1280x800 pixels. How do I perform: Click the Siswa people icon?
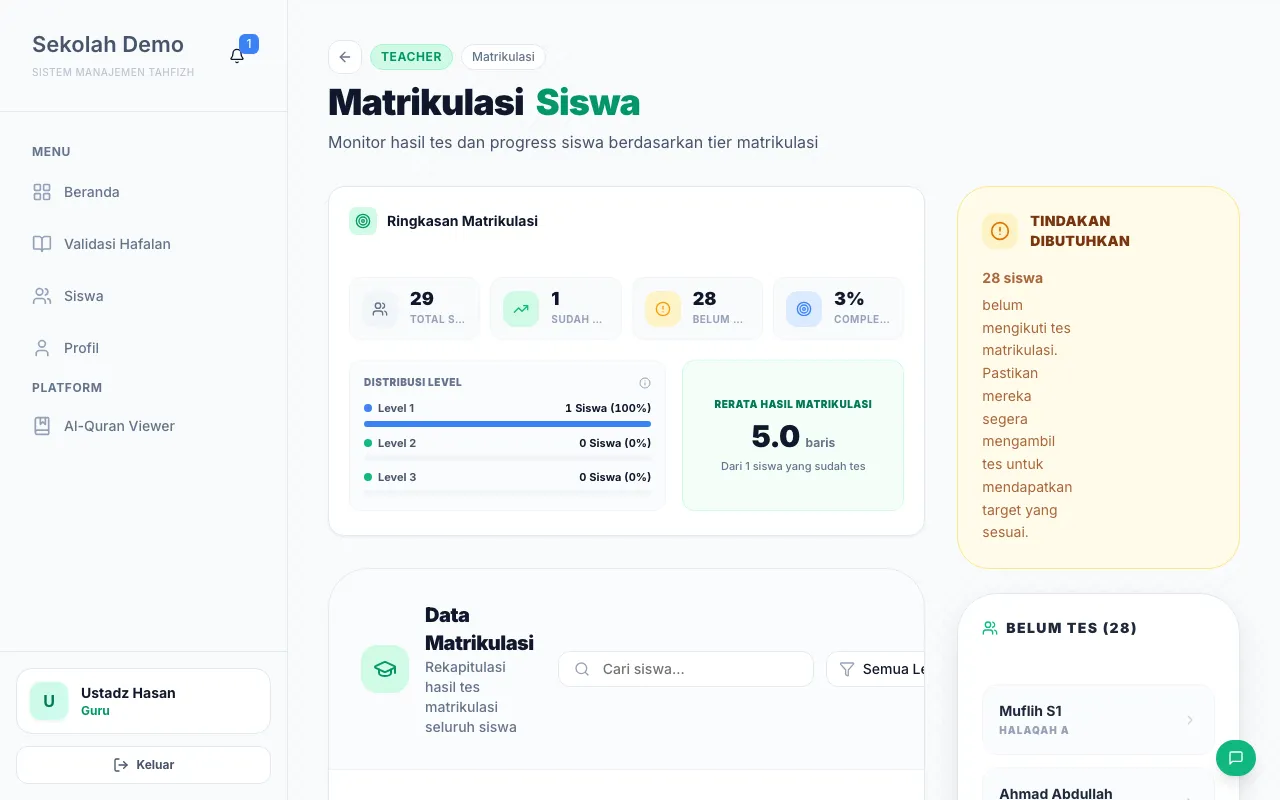coord(42,296)
